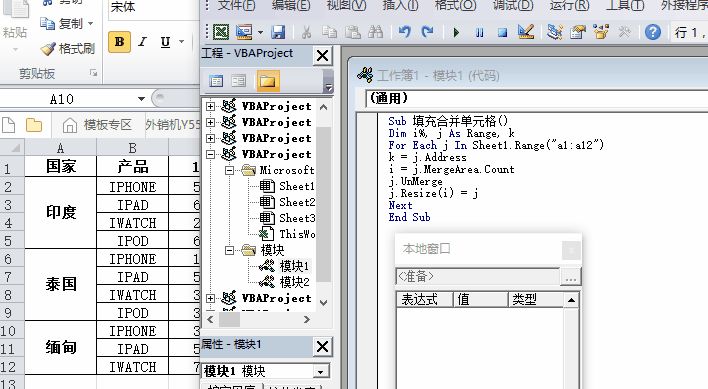Viewport: 708px width, 389px height.
Task: Toggle Folders view in project panel
Action: [x=267, y=81]
